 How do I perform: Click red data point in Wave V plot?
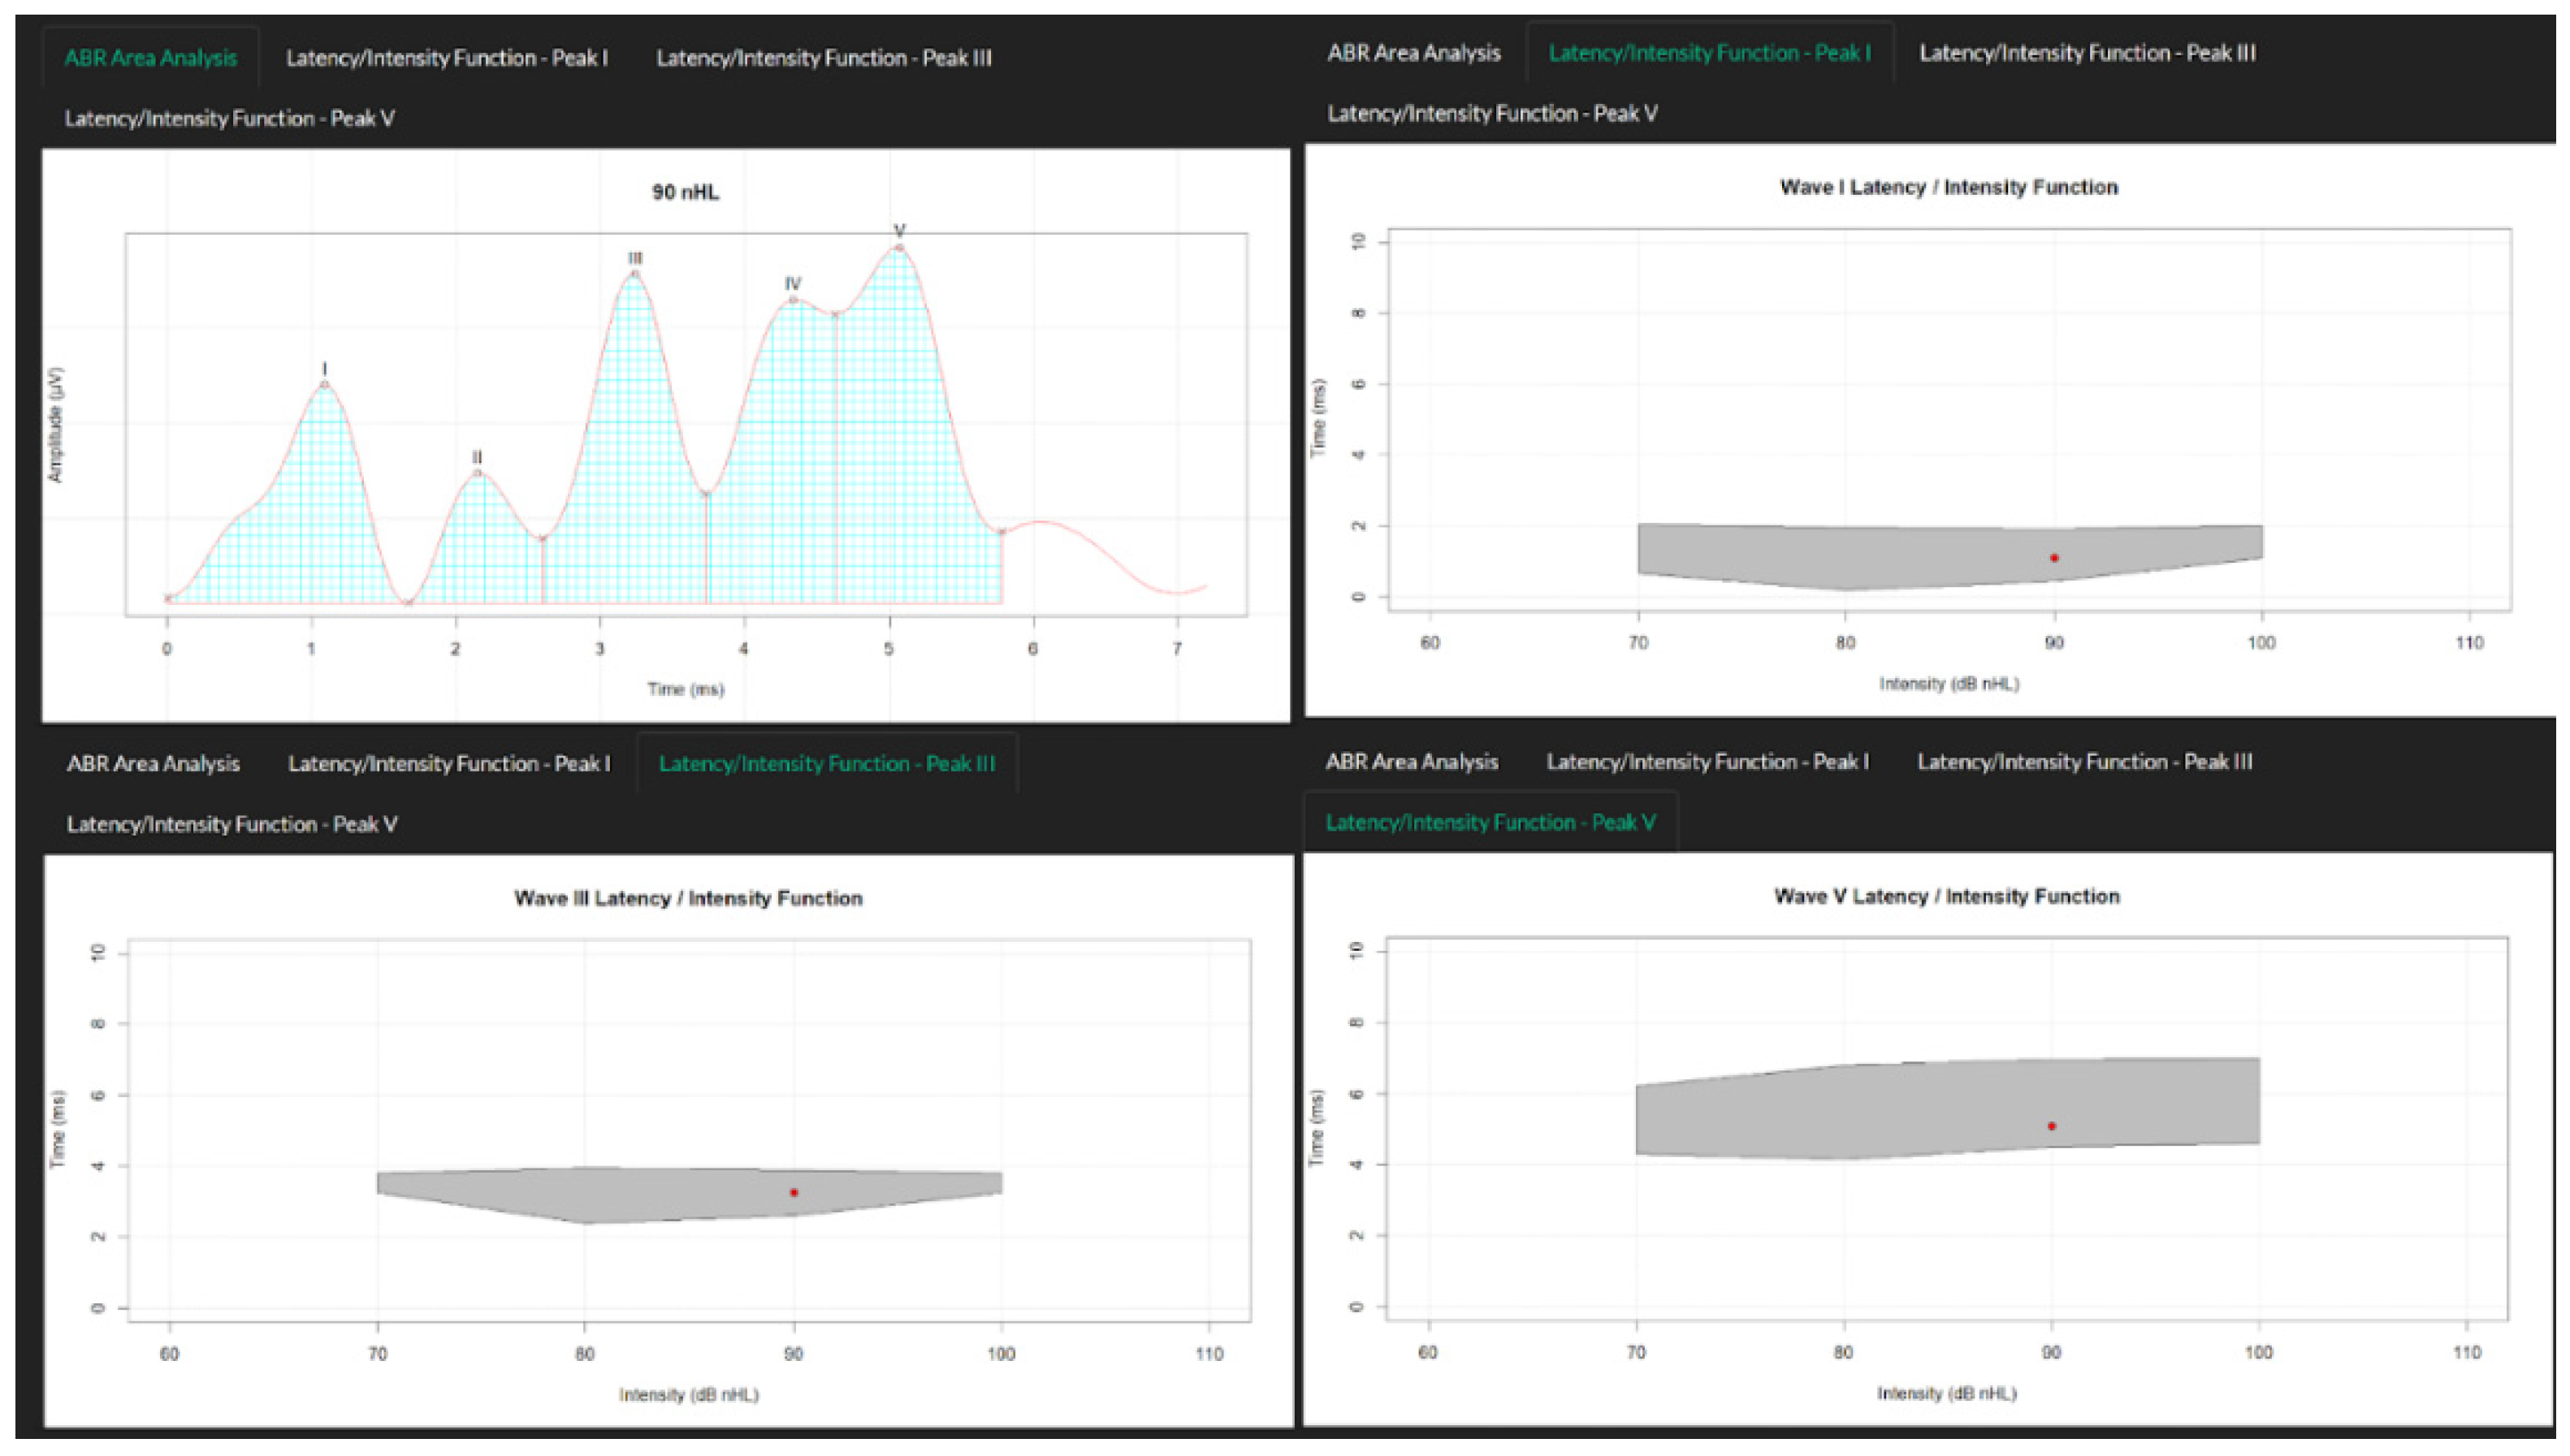click(2051, 1126)
